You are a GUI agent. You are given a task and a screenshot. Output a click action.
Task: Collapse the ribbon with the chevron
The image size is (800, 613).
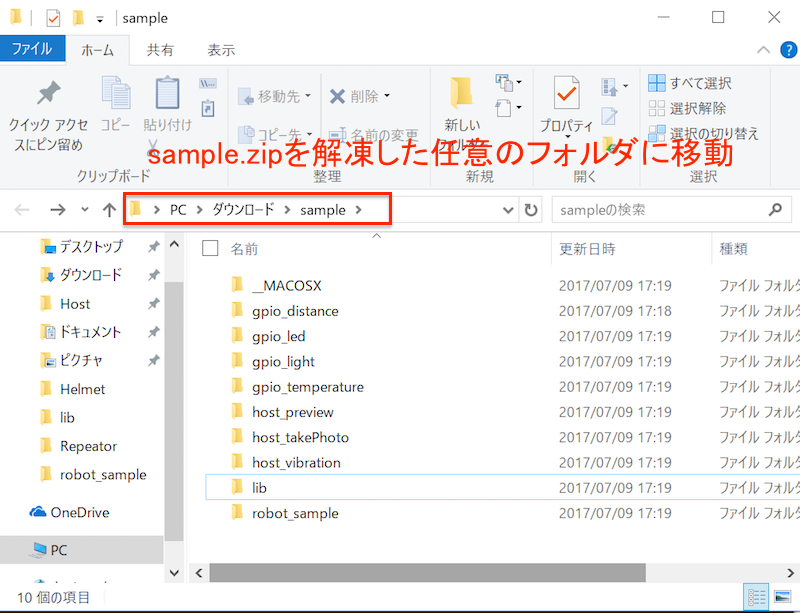(763, 50)
